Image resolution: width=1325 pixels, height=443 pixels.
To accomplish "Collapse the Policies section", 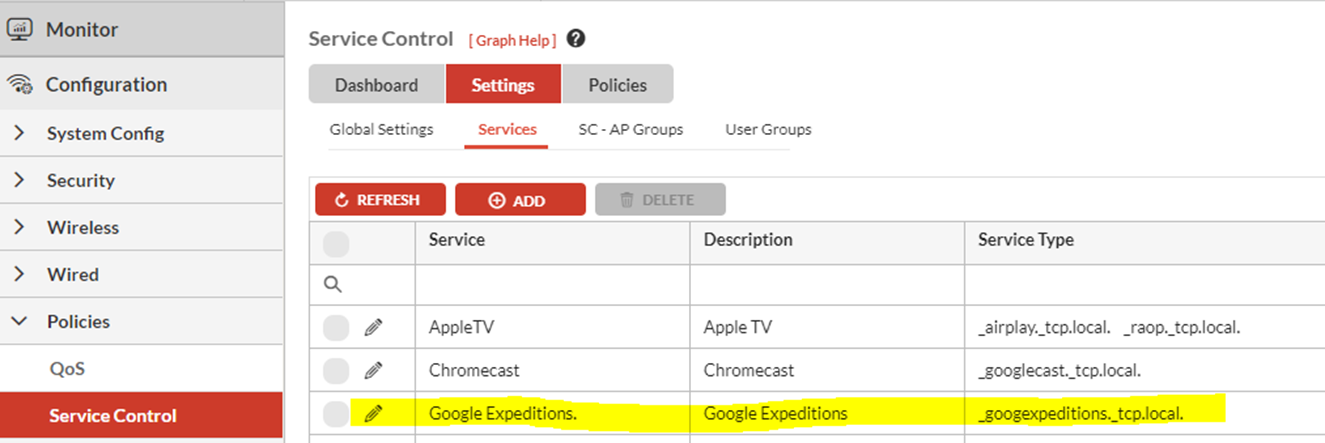I will pos(19,321).
